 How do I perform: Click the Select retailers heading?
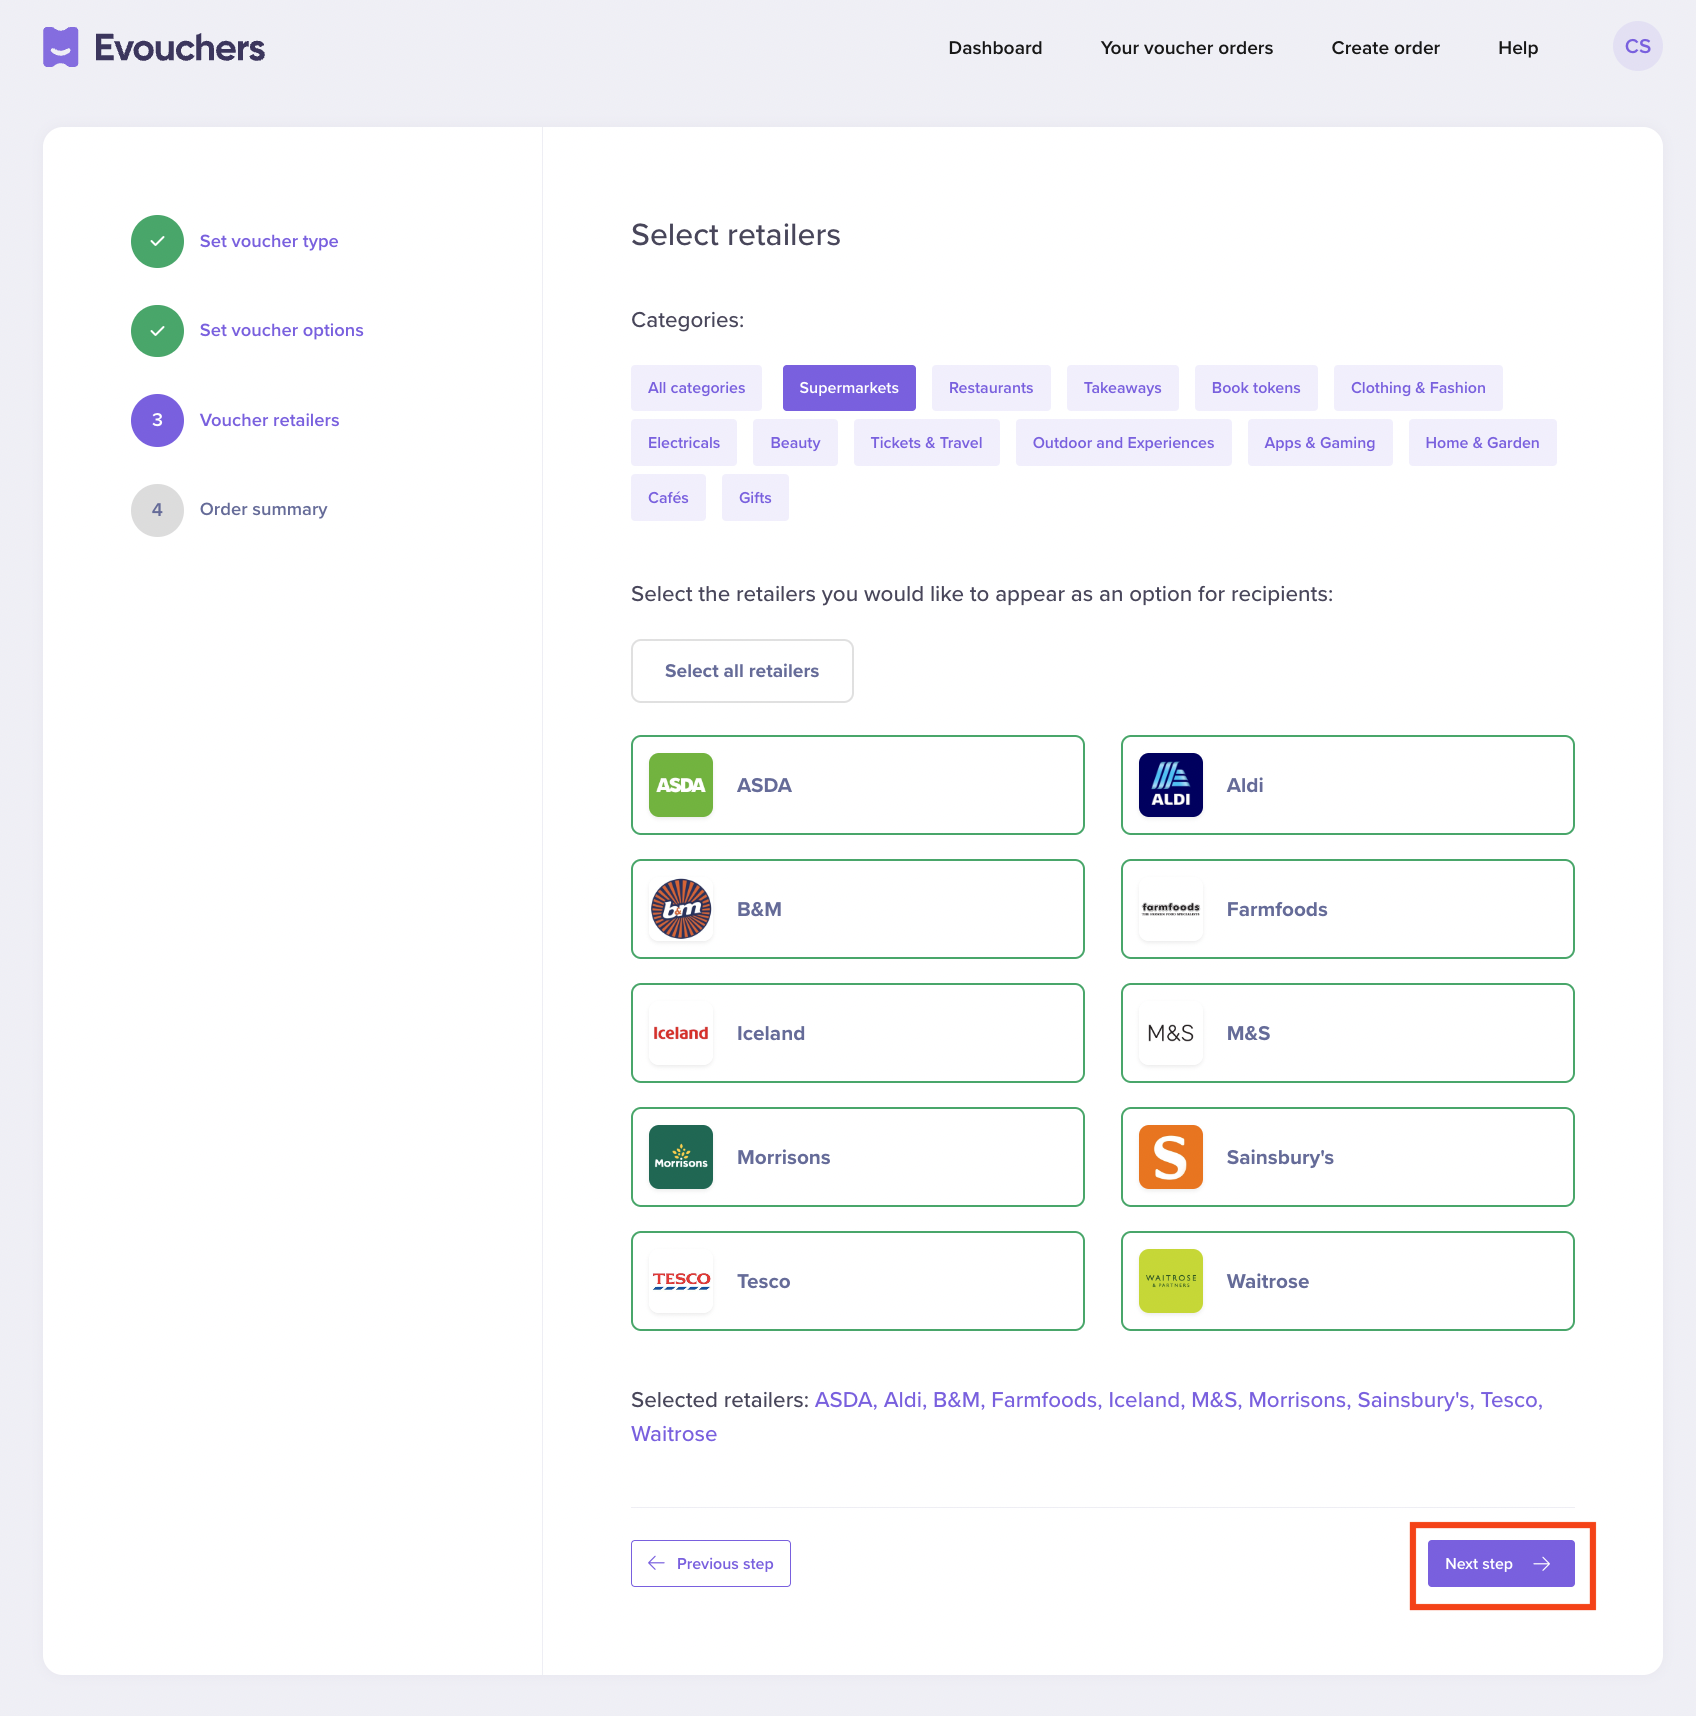736,235
